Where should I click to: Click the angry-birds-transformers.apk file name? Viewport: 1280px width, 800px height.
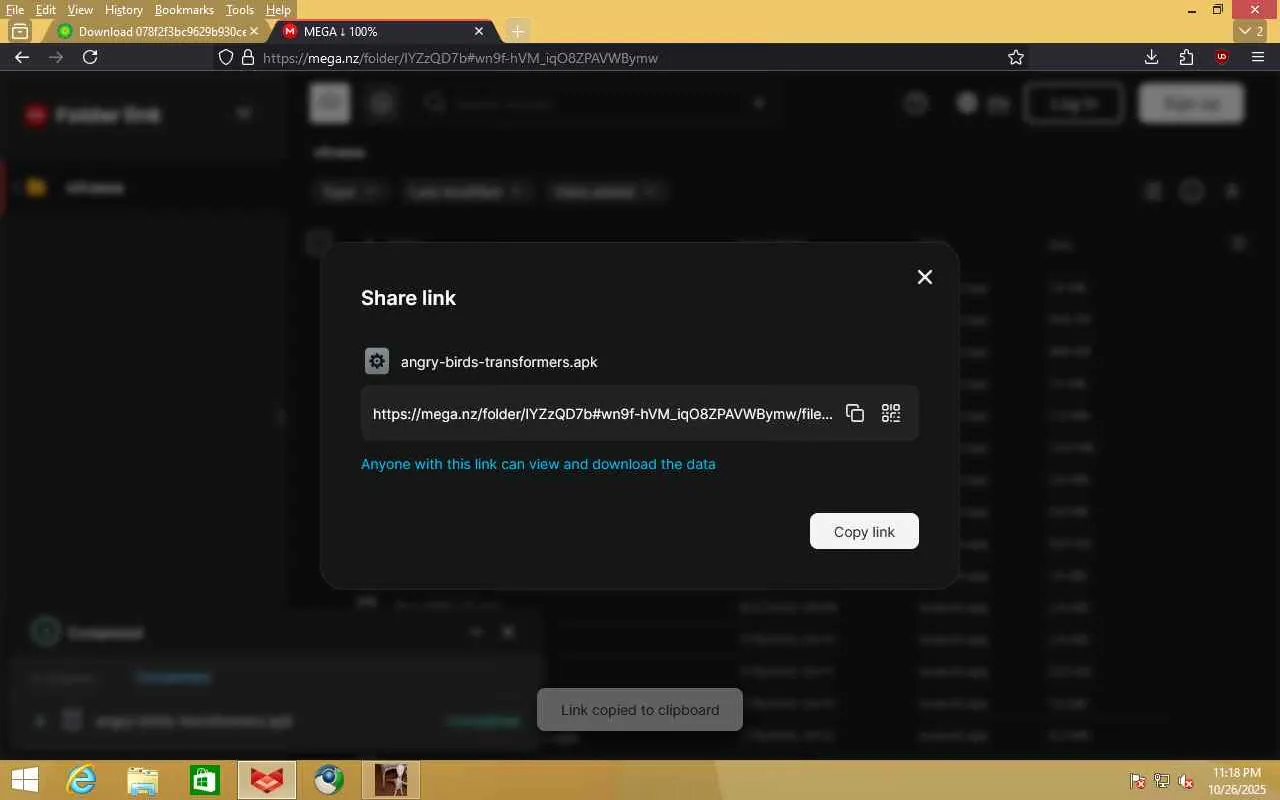point(499,362)
